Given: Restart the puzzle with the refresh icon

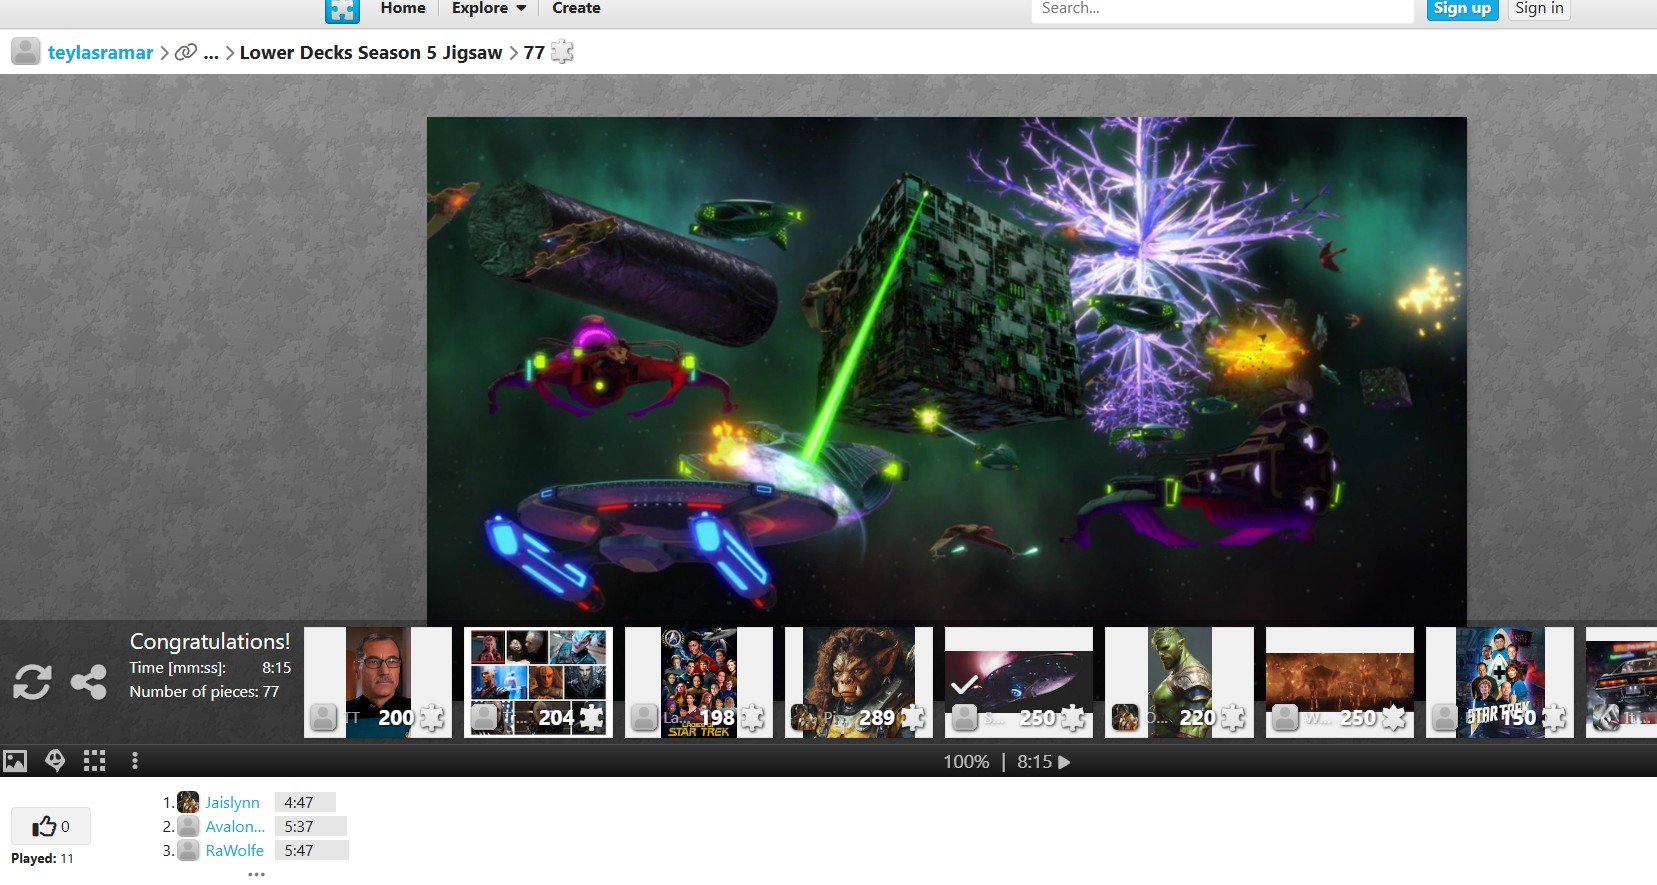Looking at the screenshot, I should pyautogui.click(x=32, y=682).
